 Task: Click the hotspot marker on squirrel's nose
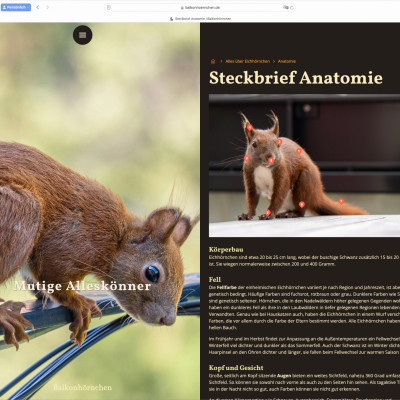pyautogui.click(x=271, y=161)
